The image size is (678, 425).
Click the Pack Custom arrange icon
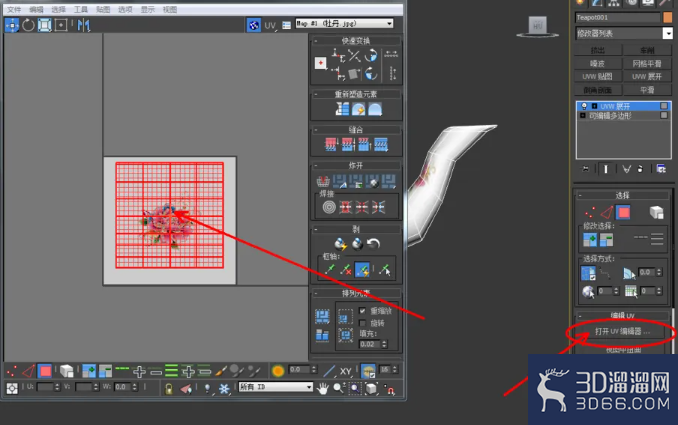322,316
